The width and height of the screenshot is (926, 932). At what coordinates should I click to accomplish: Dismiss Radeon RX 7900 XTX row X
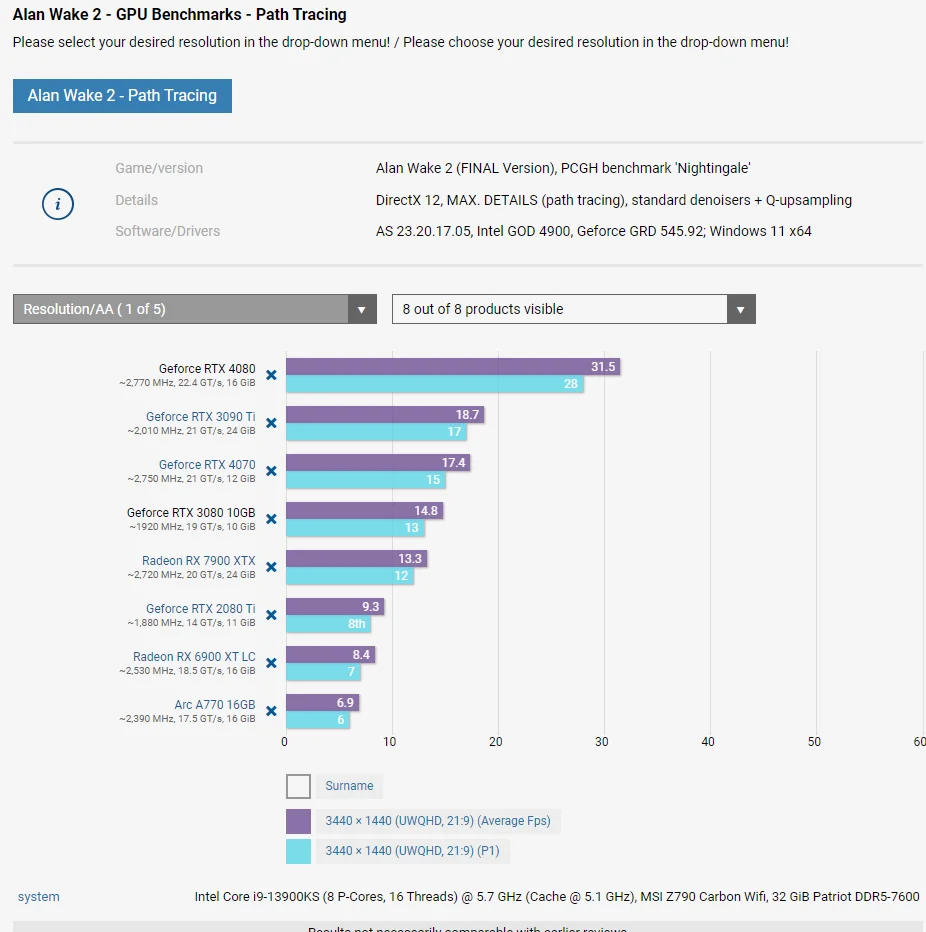[x=271, y=567]
